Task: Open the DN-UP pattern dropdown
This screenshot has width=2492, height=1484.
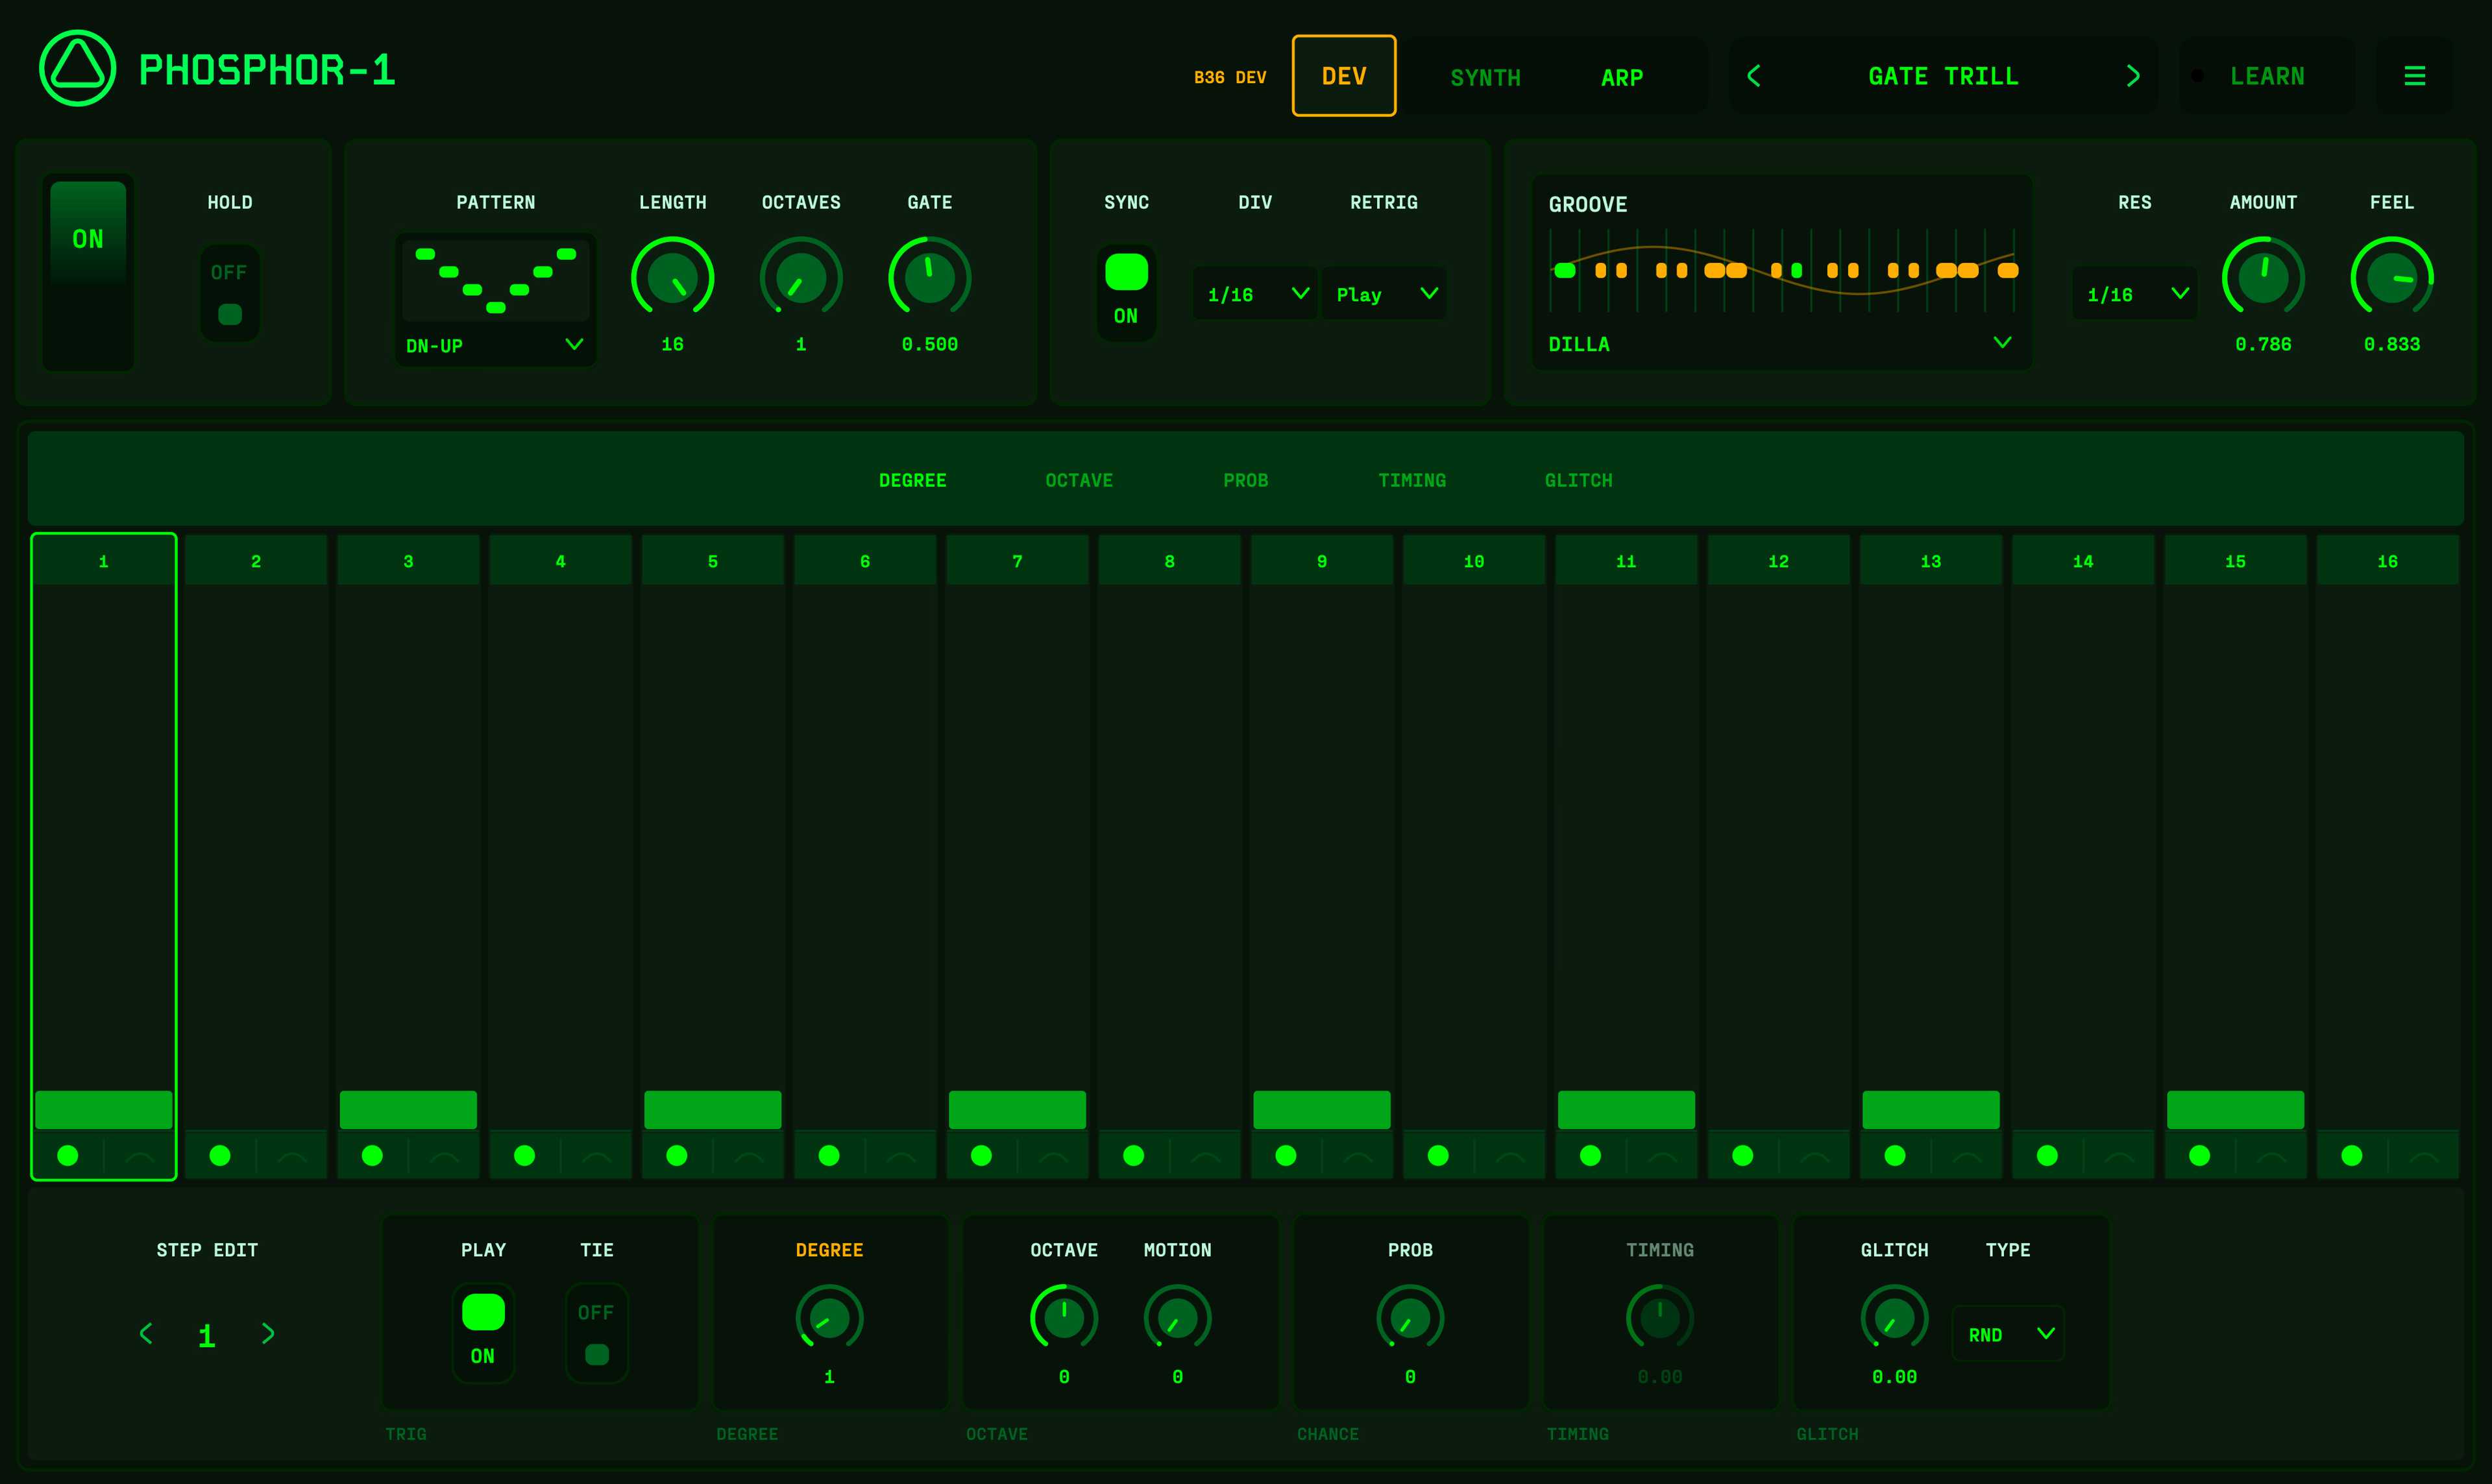Action: tap(495, 345)
